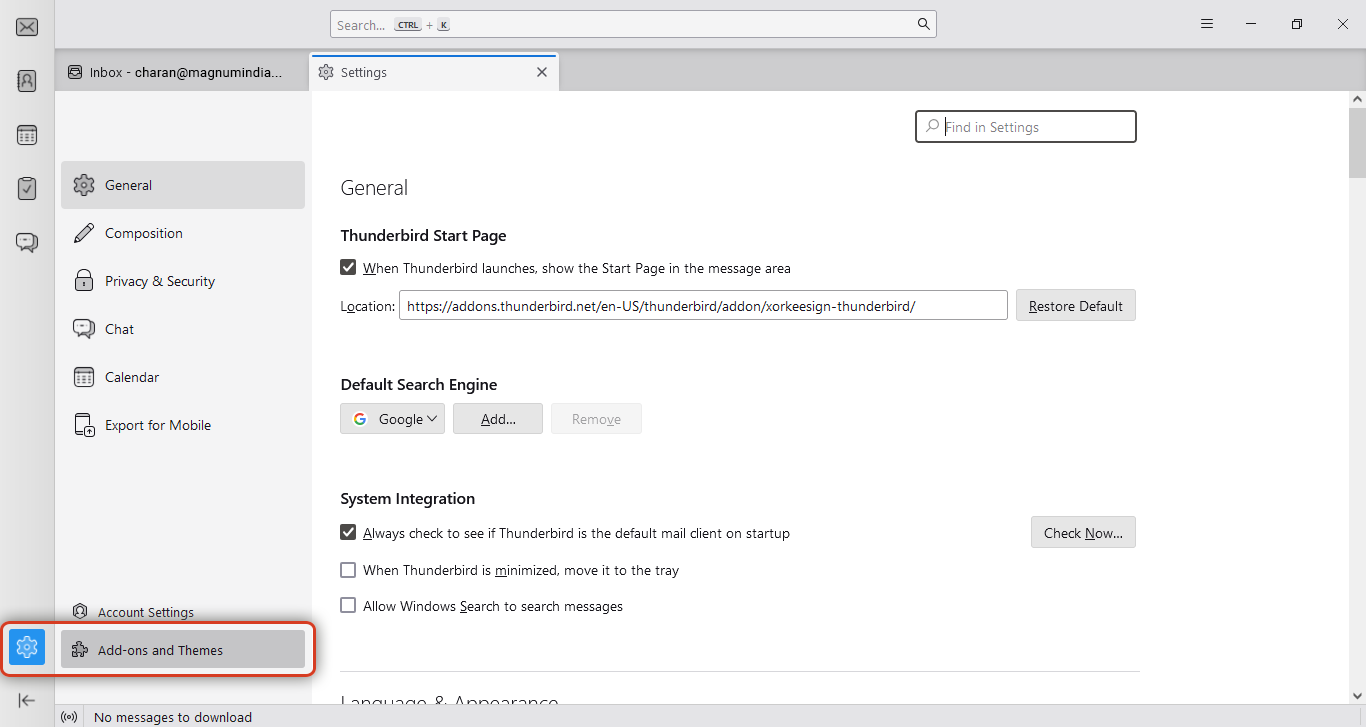This screenshot has height=727, width=1366.
Task: Open Composition settings category
Action: (x=183, y=233)
